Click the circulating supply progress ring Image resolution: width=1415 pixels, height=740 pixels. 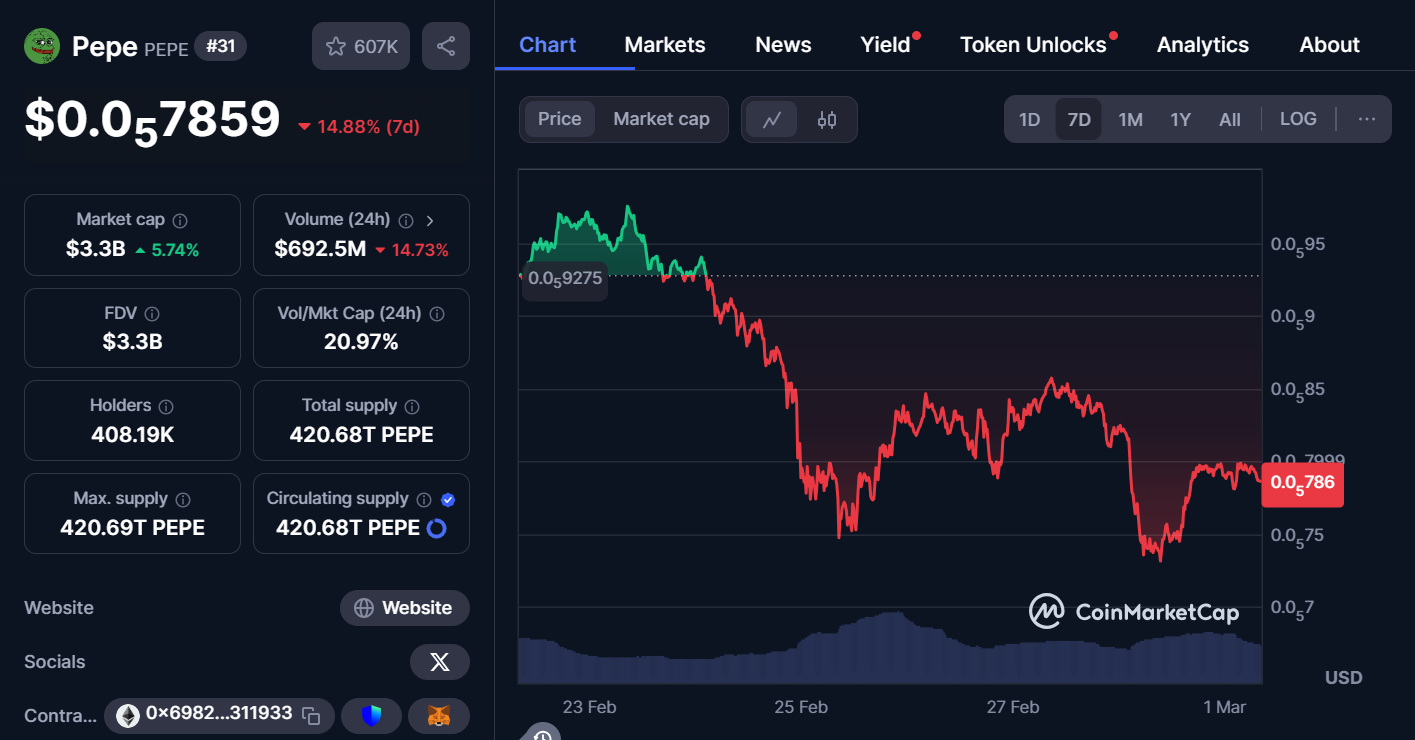point(437,528)
